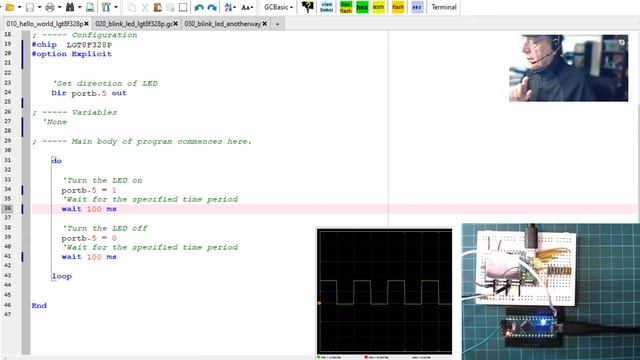Image resolution: width=640 pixels, height=360 pixels.
Task: Click the green hex compile button
Action: pyautogui.click(x=362, y=7)
